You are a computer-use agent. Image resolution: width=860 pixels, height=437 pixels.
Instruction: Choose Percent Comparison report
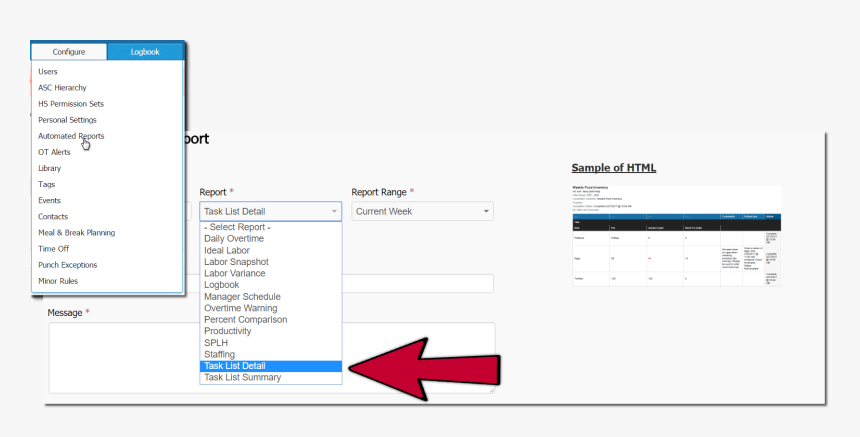[x=270, y=320]
